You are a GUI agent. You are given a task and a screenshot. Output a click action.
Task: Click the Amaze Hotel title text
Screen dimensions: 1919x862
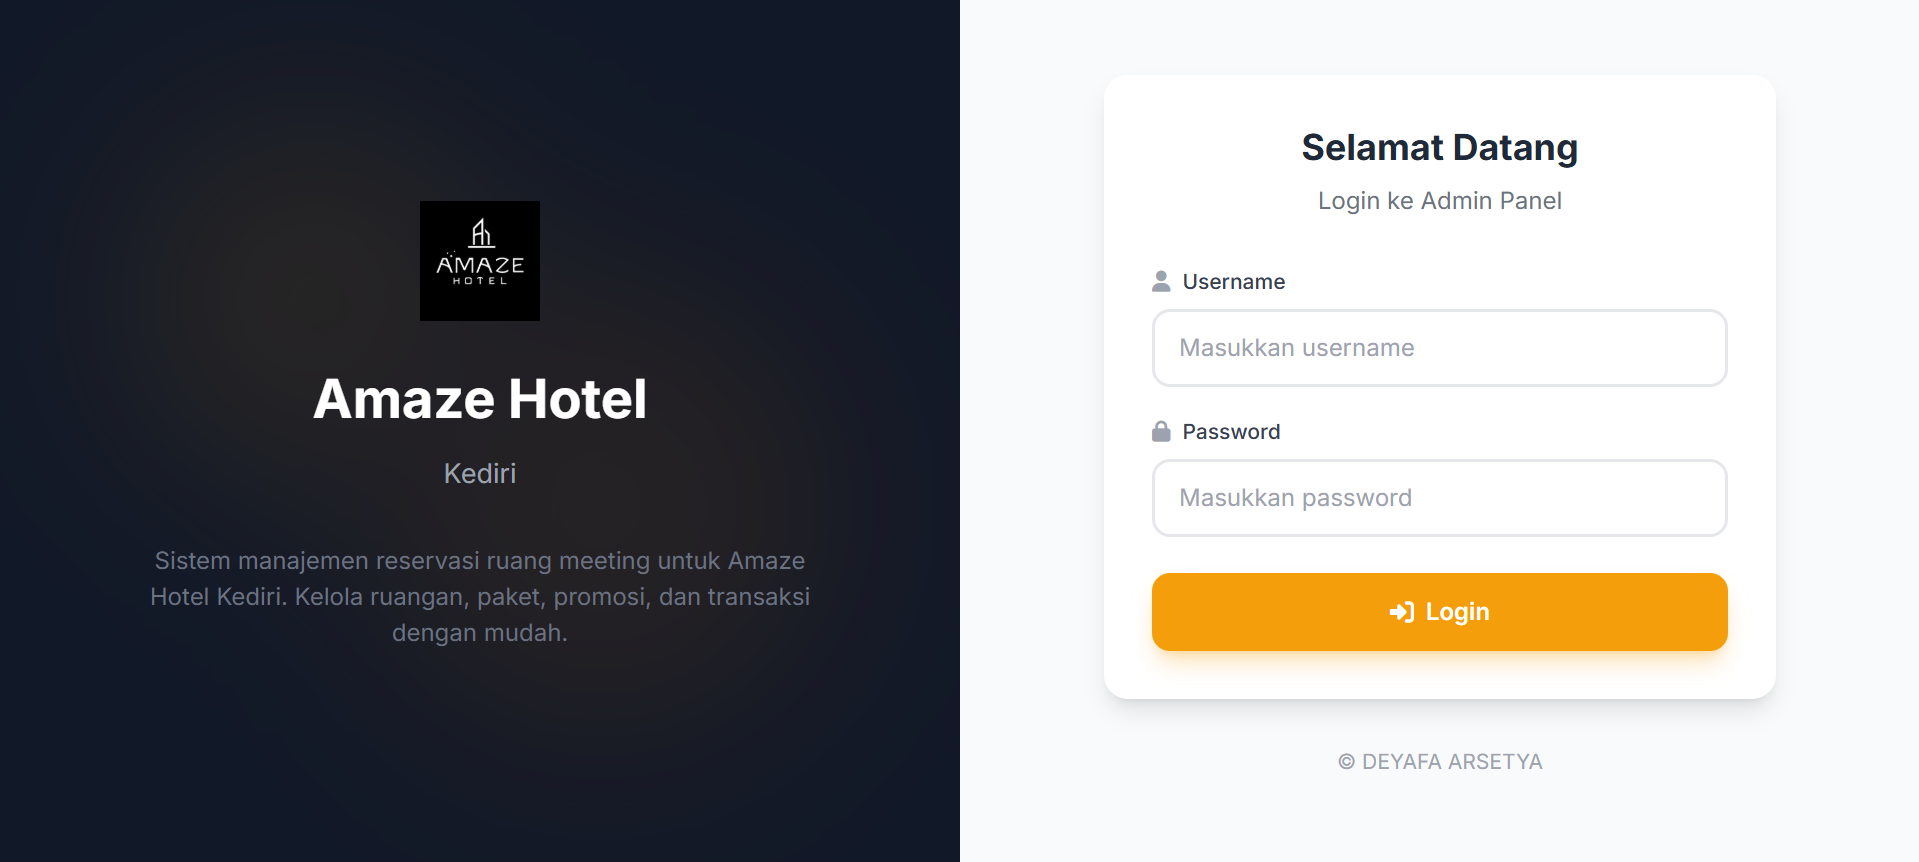tap(480, 399)
